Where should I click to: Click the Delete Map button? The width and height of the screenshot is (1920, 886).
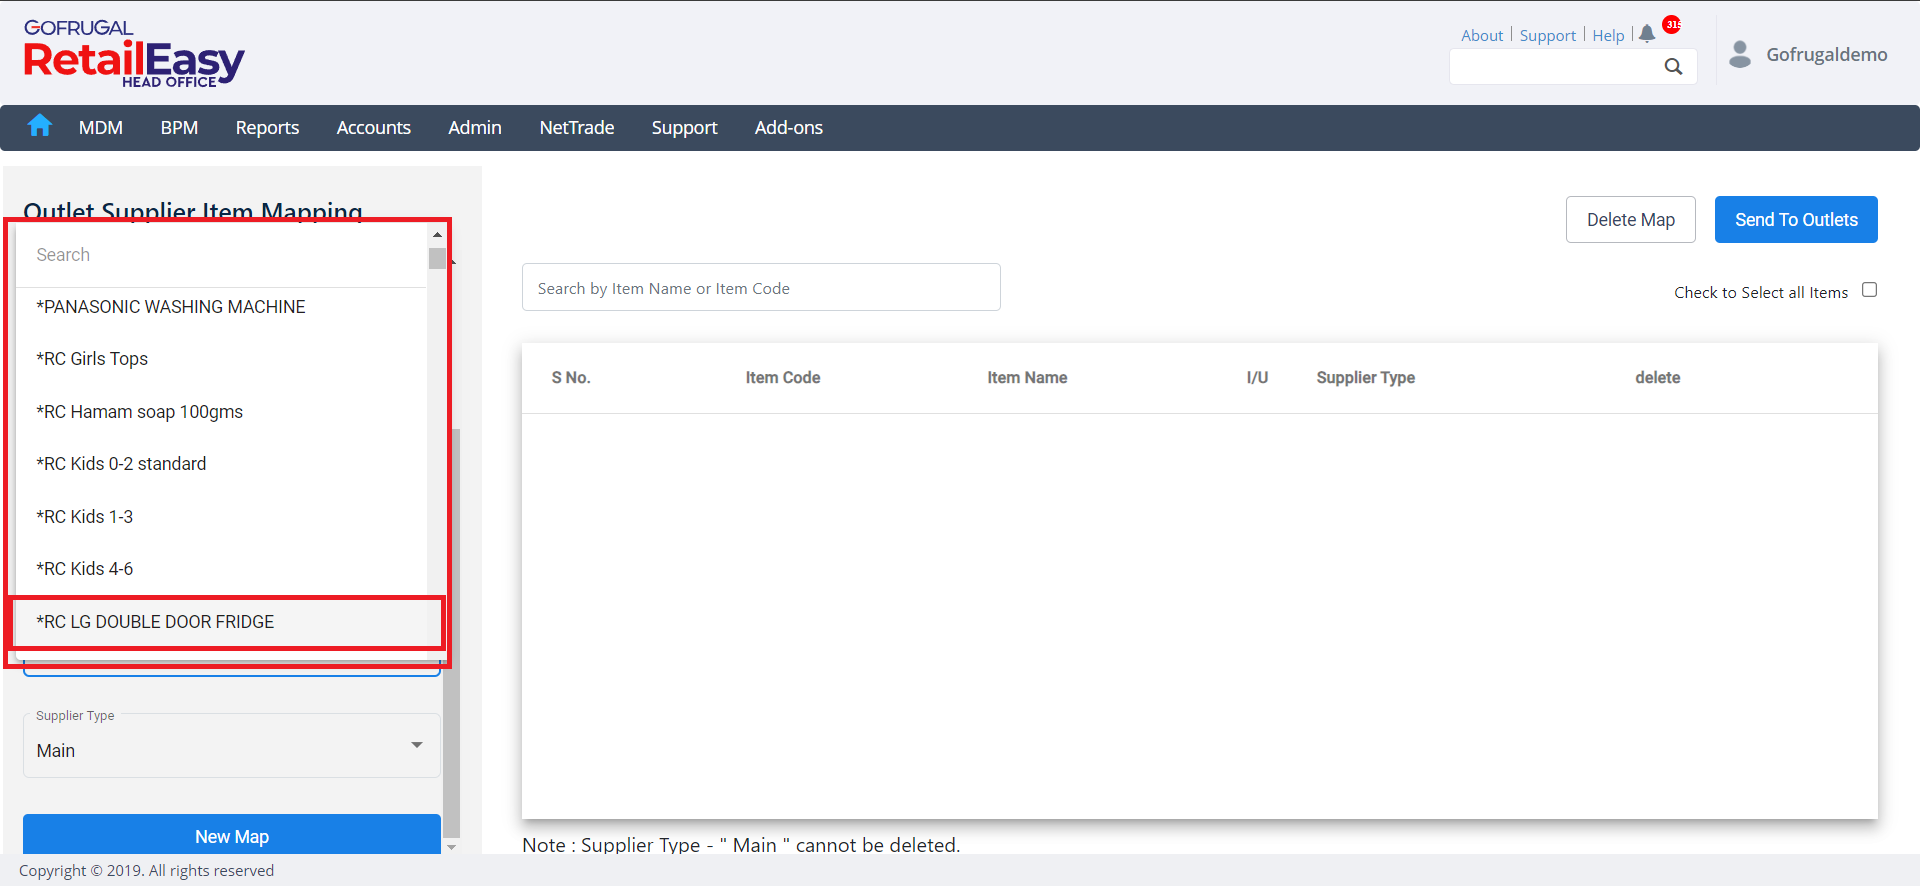[1631, 220]
